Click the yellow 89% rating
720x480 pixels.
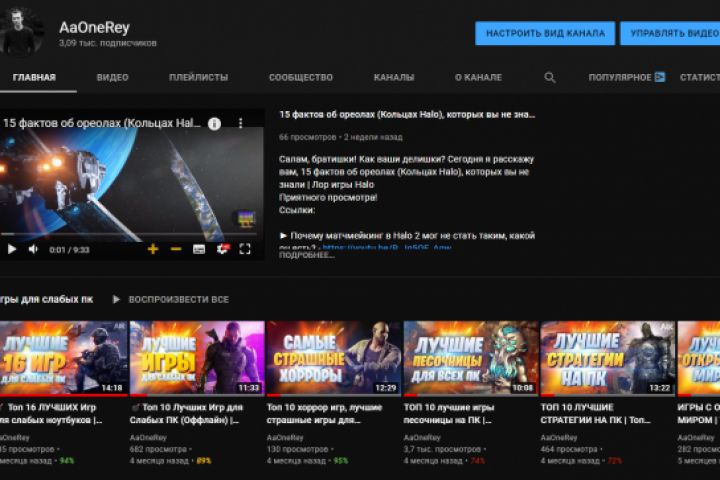[204, 461]
